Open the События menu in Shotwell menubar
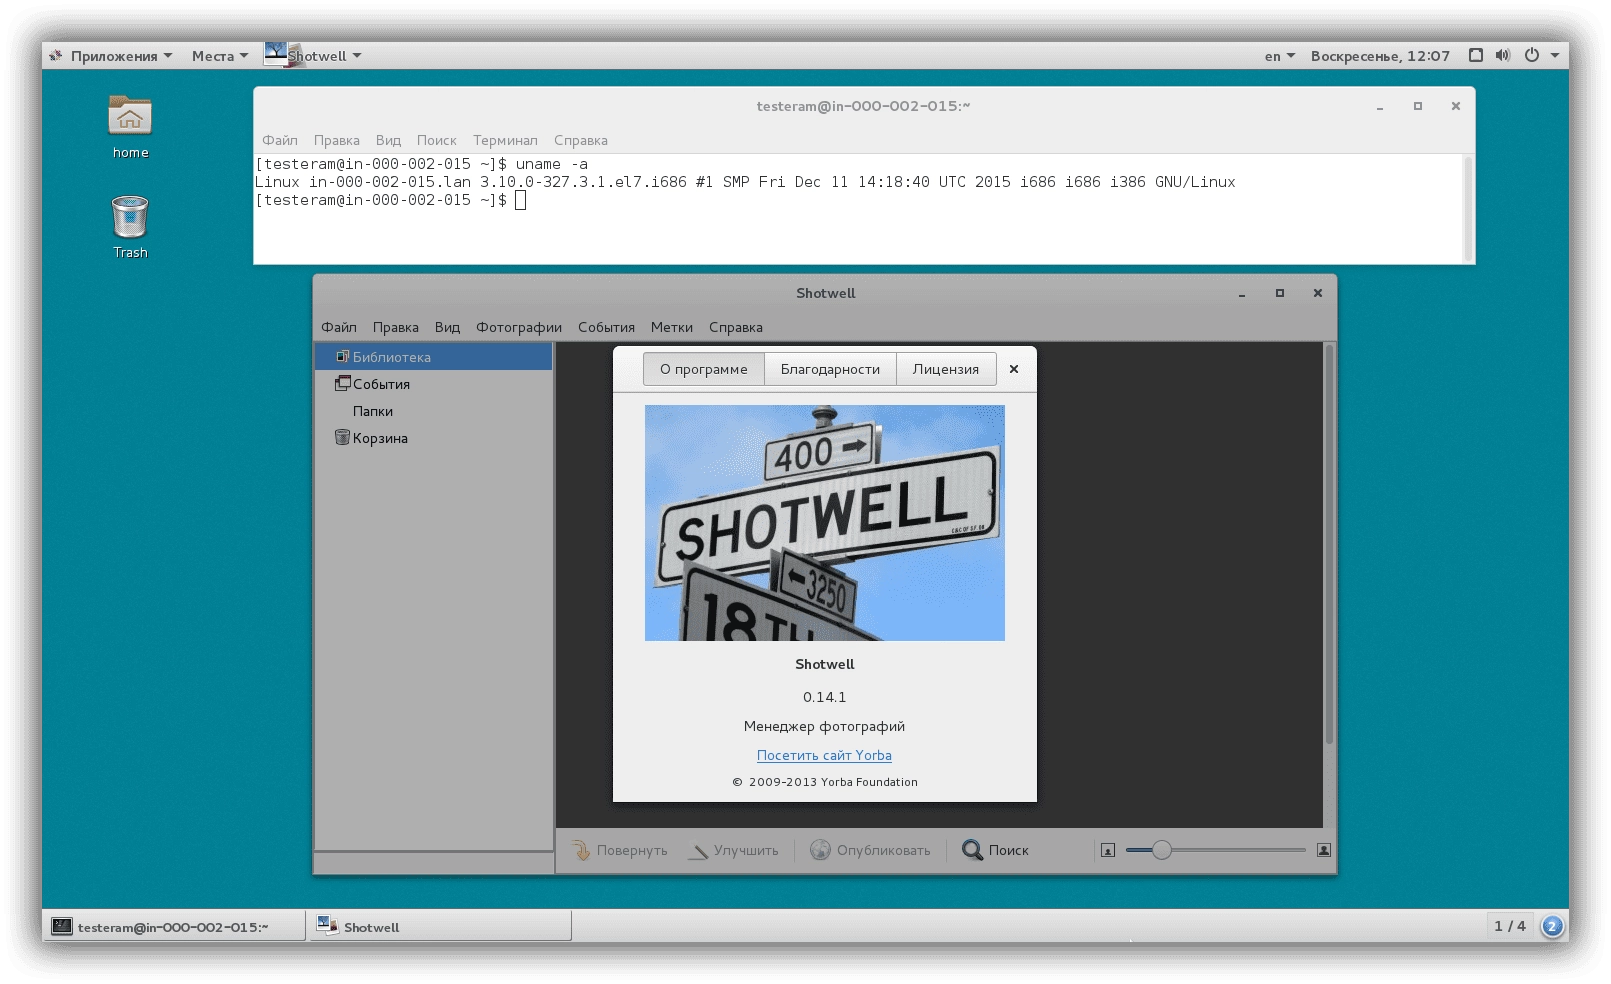The width and height of the screenshot is (1611, 984). (606, 327)
